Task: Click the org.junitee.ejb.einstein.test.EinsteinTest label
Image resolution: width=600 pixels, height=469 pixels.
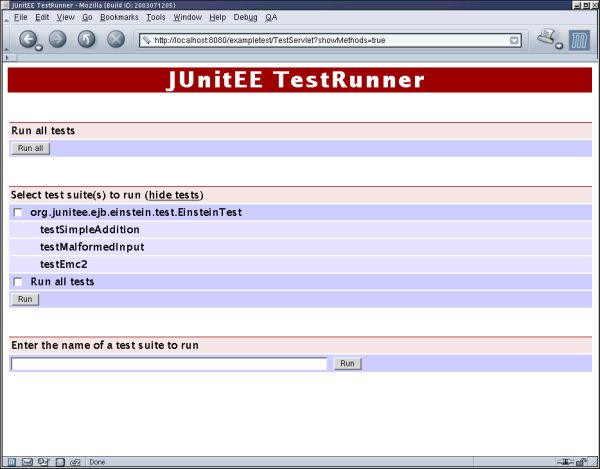Action: coord(136,213)
